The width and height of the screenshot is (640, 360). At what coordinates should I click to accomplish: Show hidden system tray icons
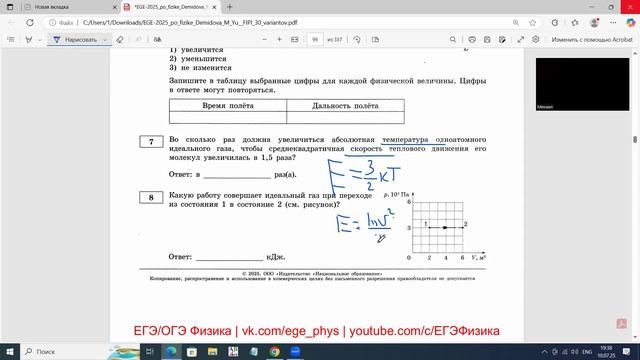[x=544, y=351]
